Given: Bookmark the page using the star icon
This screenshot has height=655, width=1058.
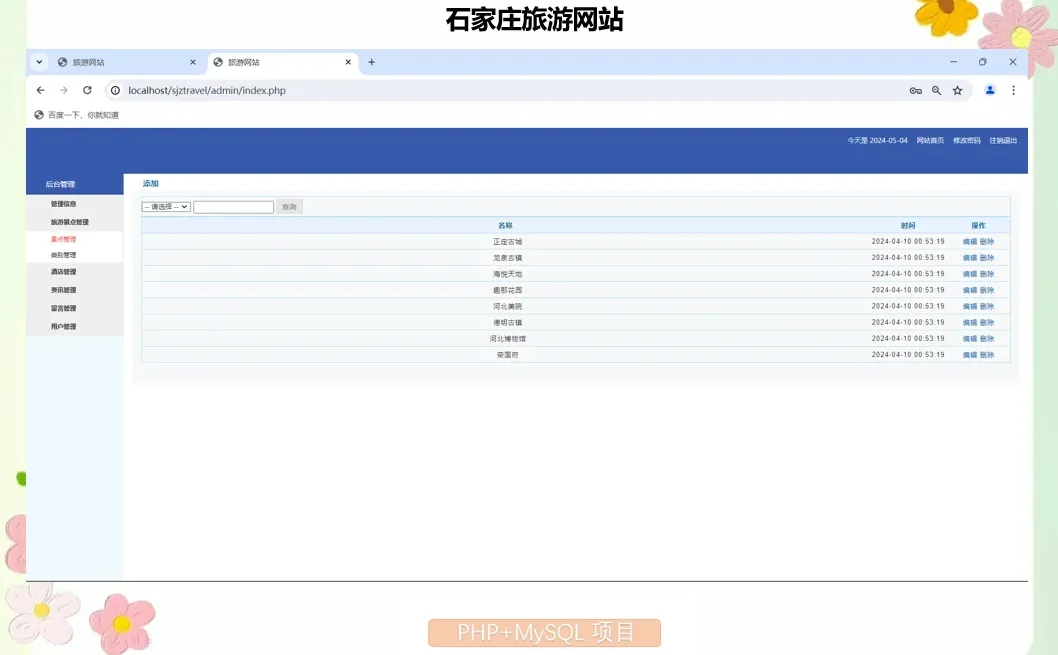Looking at the screenshot, I should pyautogui.click(x=957, y=90).
